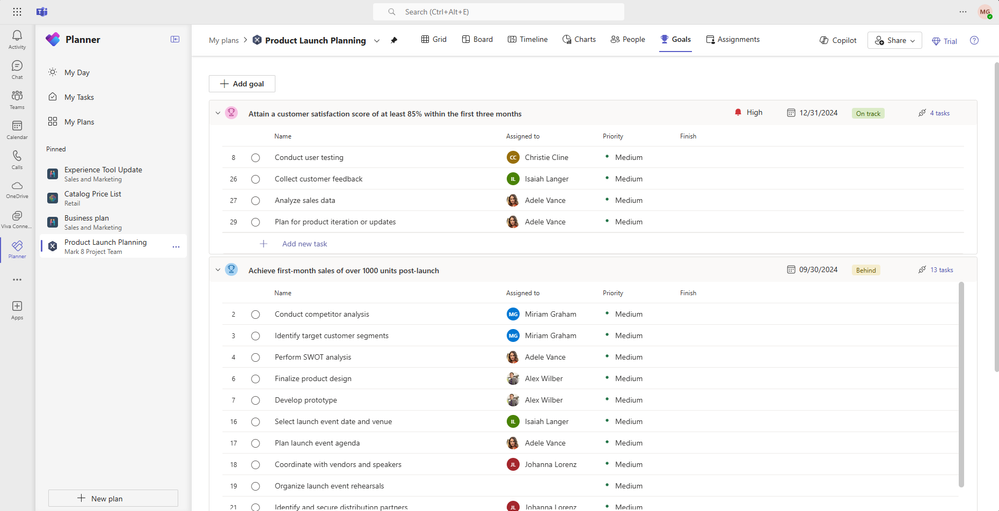Change priority of Plan launch event agenda
This screenshot has height=511, width=999.
[624, 443]
